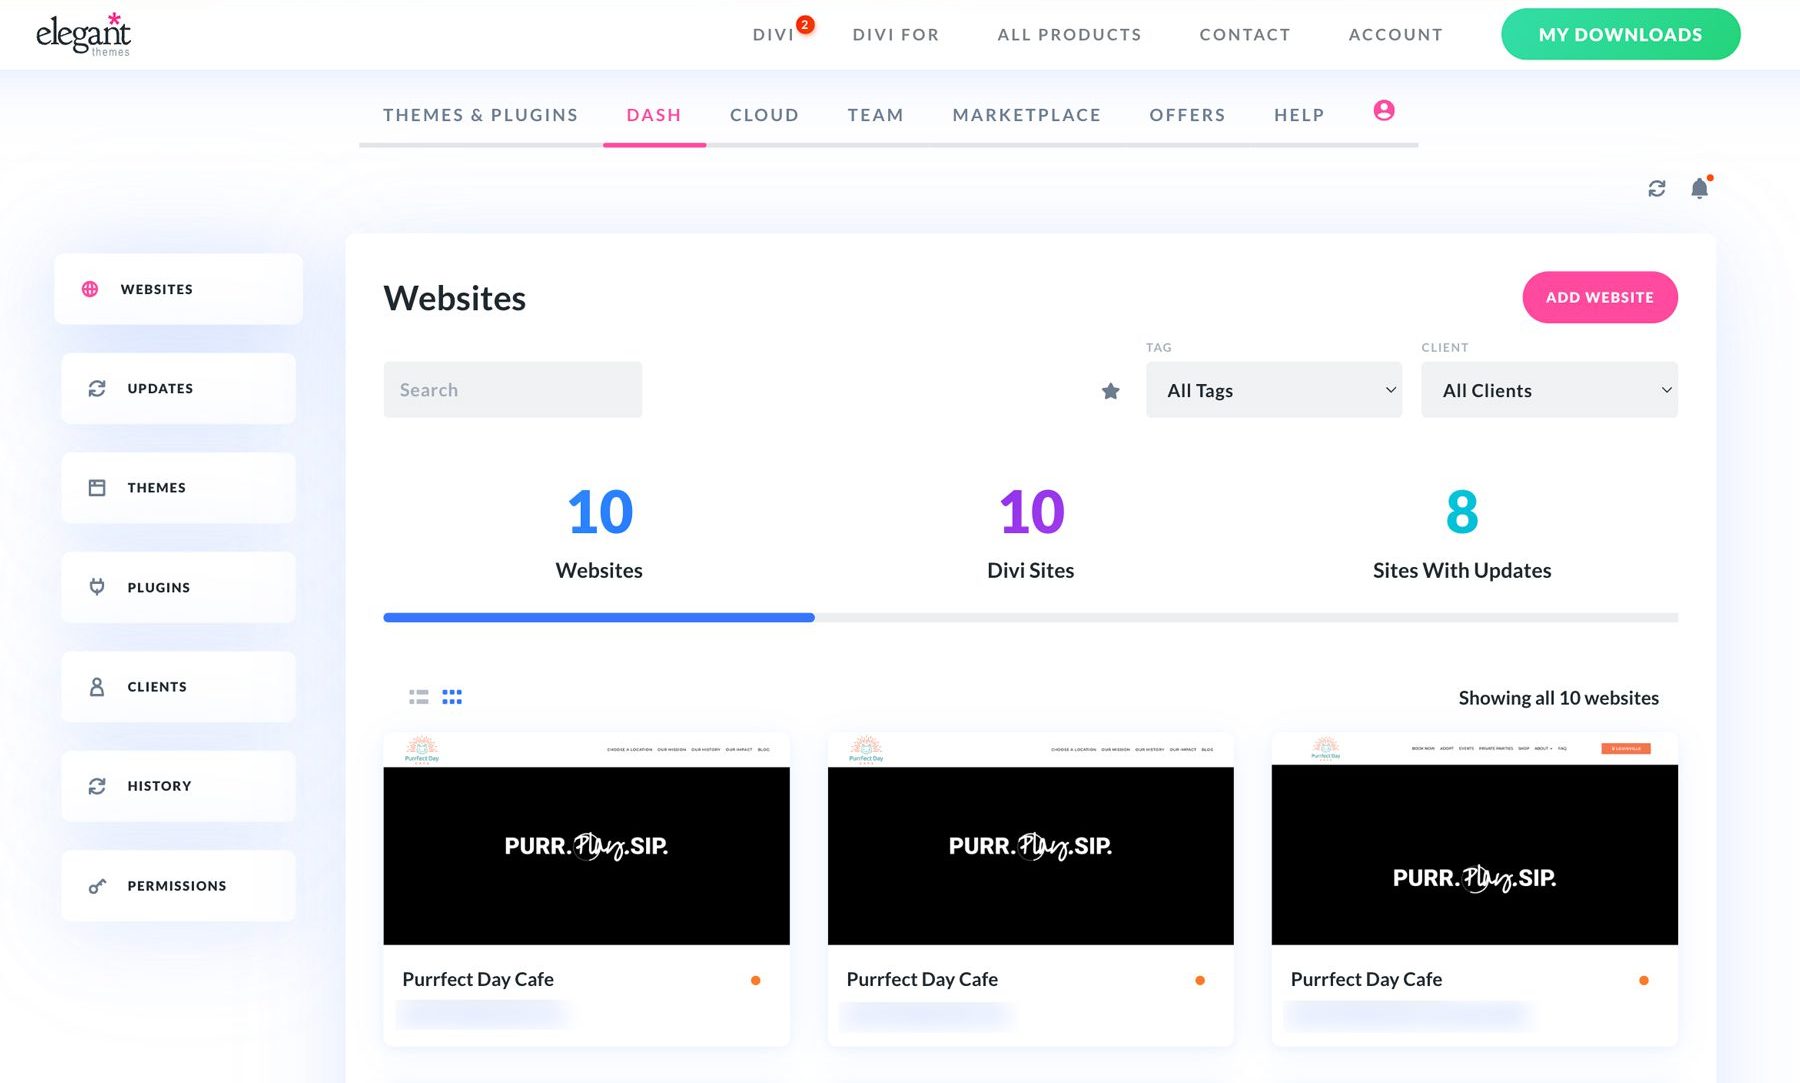Click the MY DOWNLOADS button

click(x=1620, y=34)
